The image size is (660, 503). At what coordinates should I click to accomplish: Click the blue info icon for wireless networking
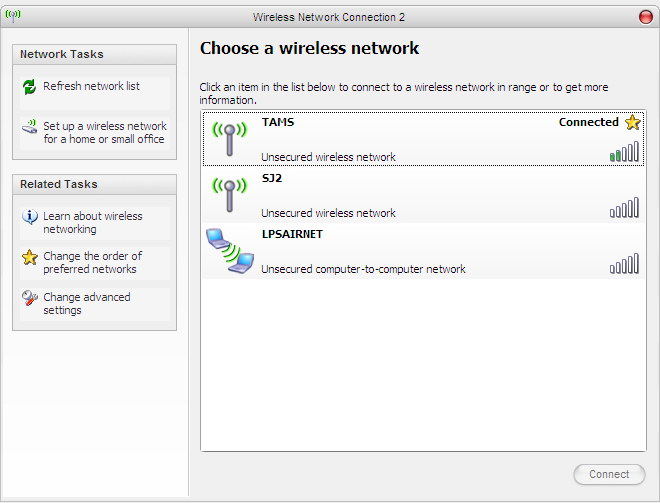click(30, 217)
